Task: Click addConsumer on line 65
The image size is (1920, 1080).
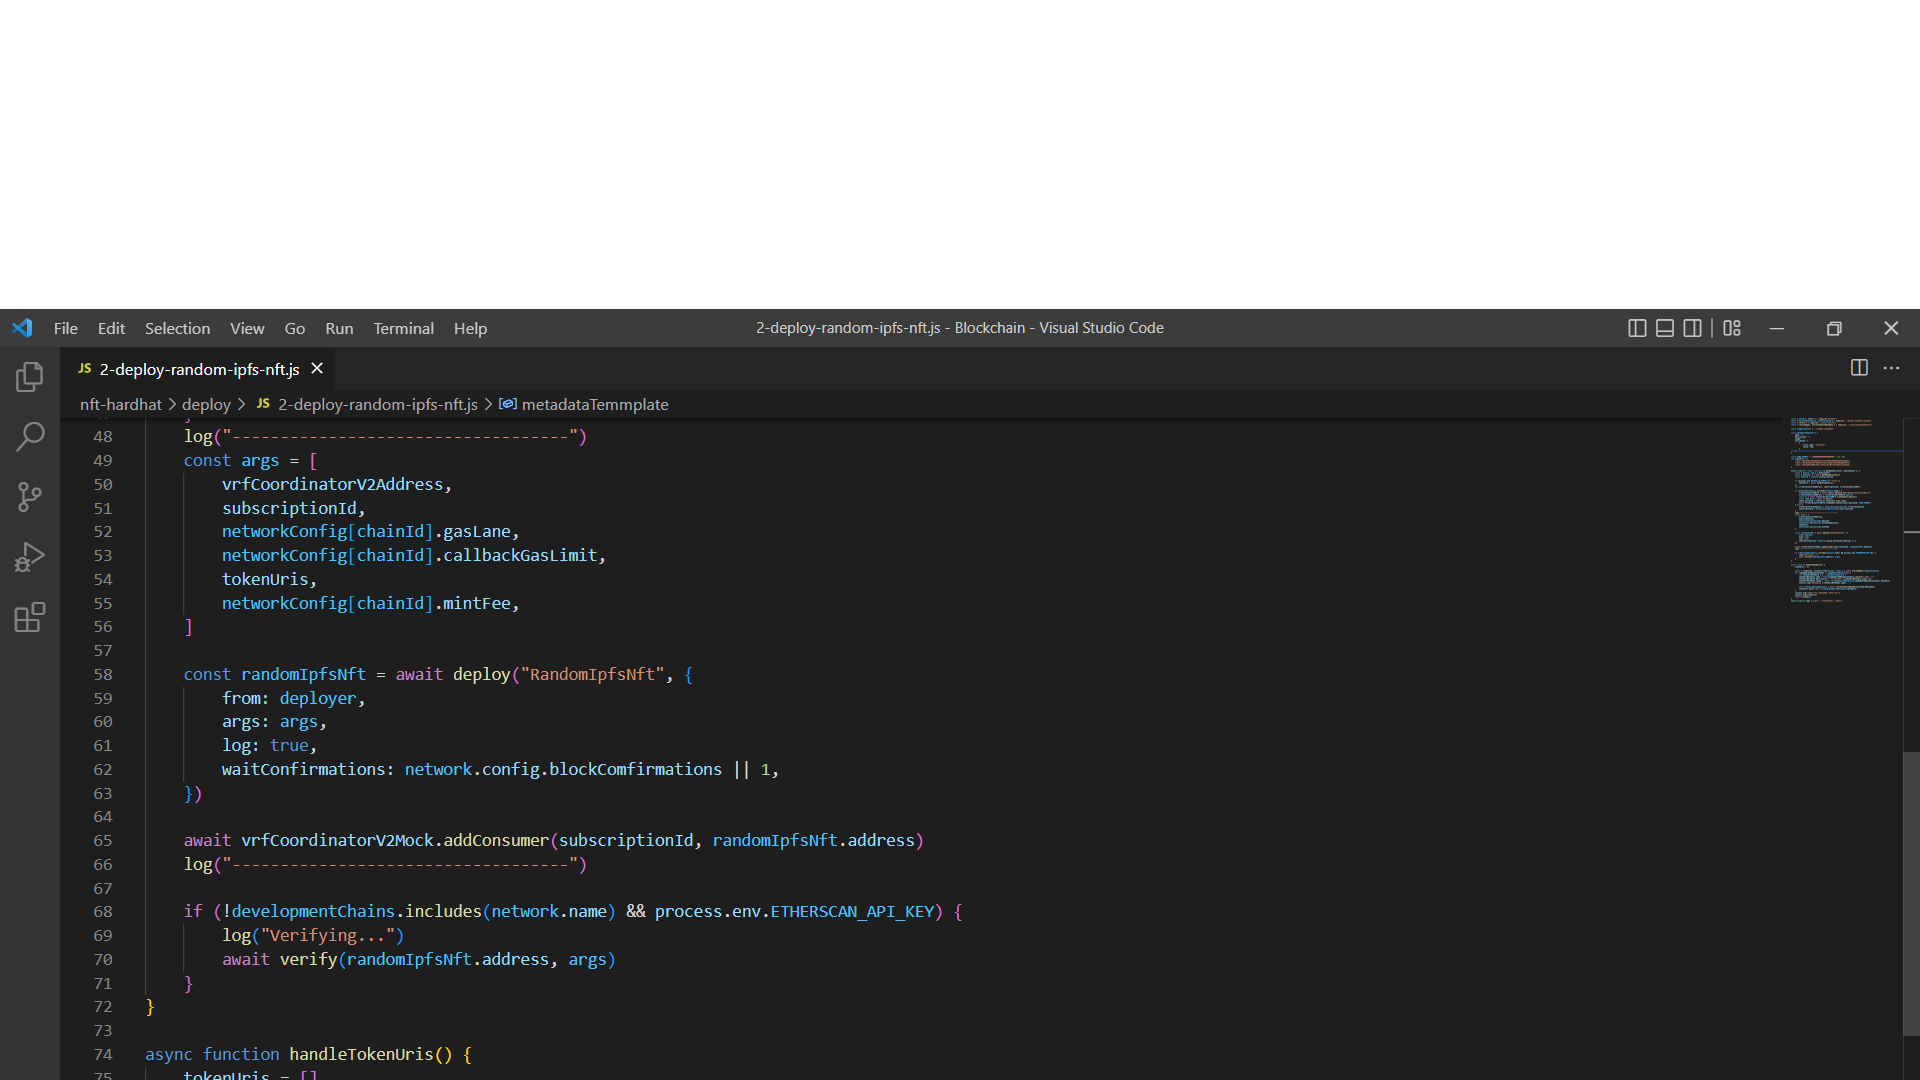Action: click(496, 840)
